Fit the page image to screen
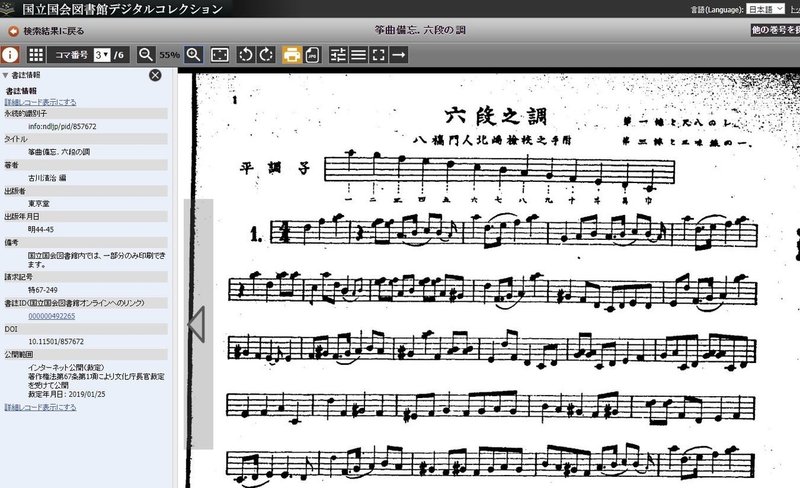The width and height of the screenshot is (800, 488). coord(219,55)
